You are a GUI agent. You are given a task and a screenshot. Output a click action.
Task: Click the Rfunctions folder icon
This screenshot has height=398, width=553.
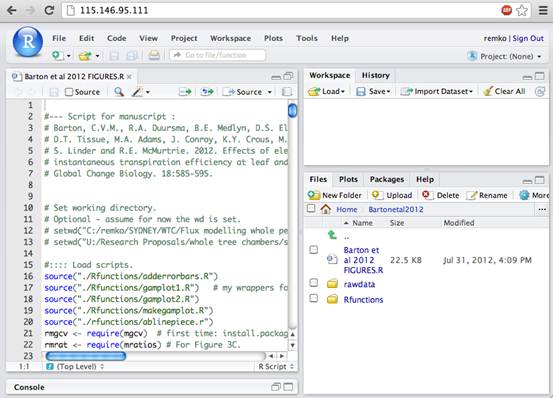point(332,299)
